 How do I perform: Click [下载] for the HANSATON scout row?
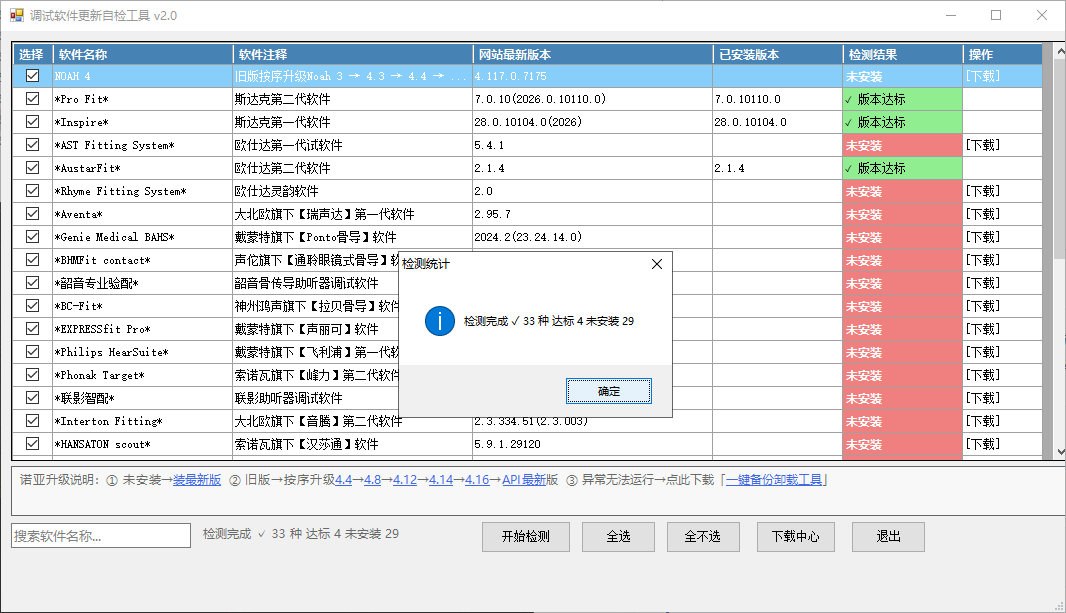(982, 444)
